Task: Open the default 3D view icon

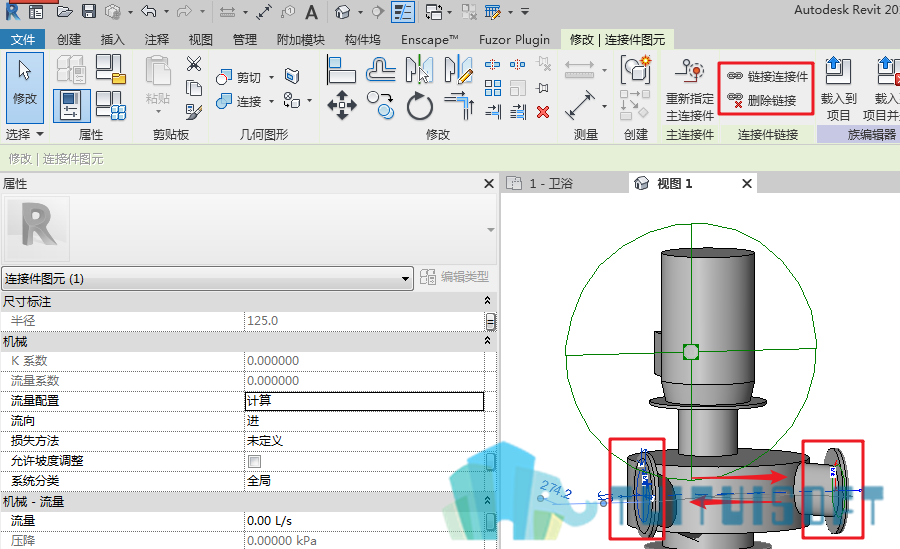Action: point(343,11)
